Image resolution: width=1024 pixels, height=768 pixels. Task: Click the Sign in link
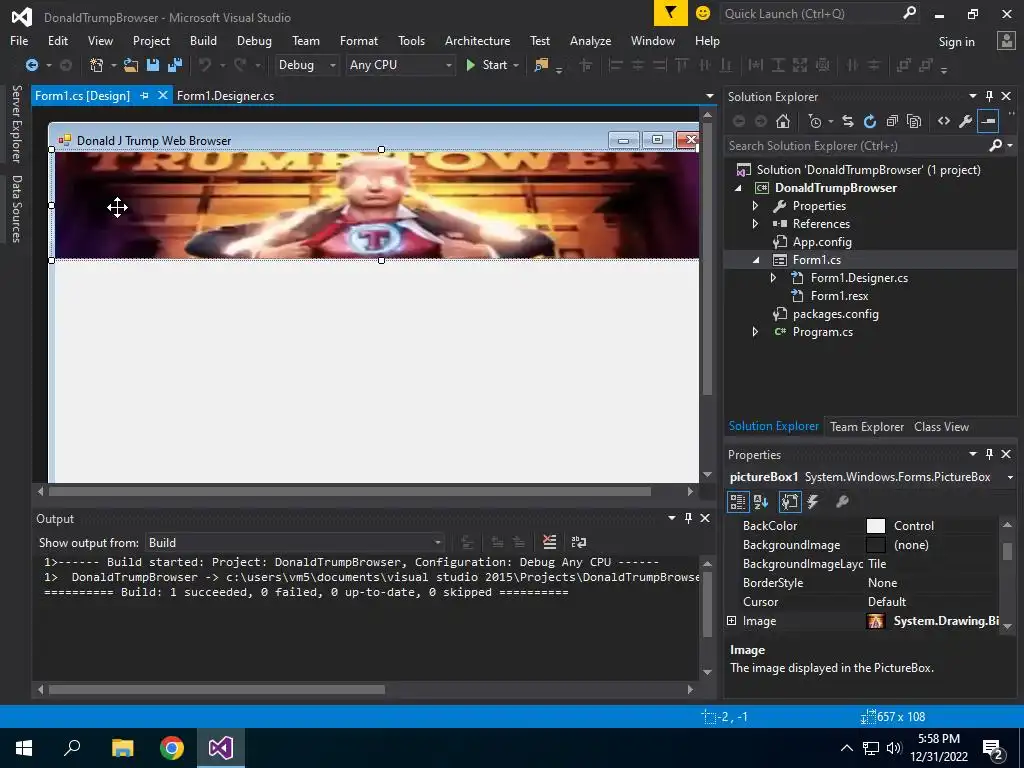956,42
